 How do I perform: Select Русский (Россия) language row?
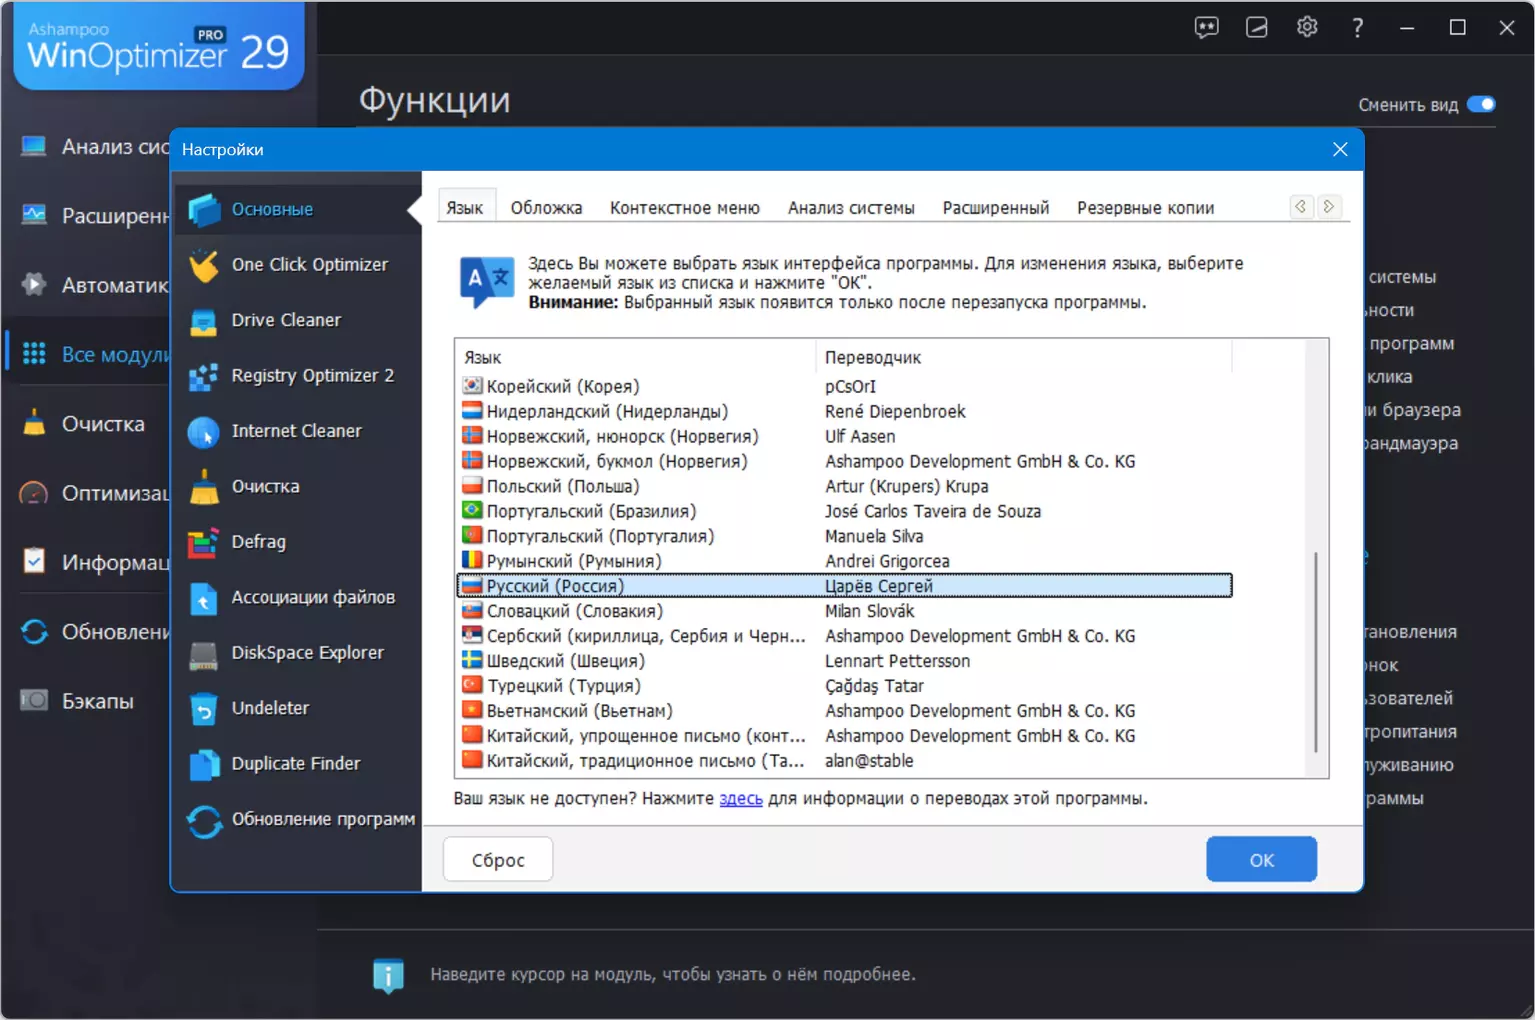click(x=844, y=586)
